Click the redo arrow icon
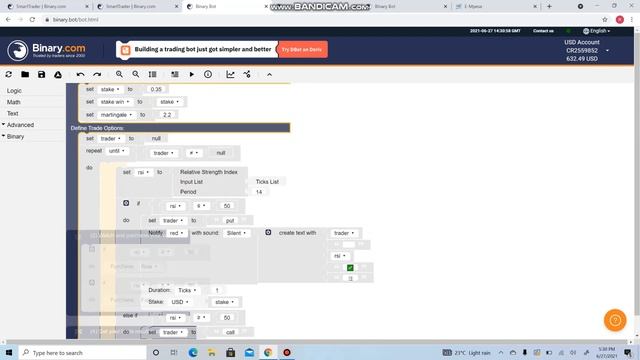The height and width of the screenshot is (360, 640). point(97,74)
